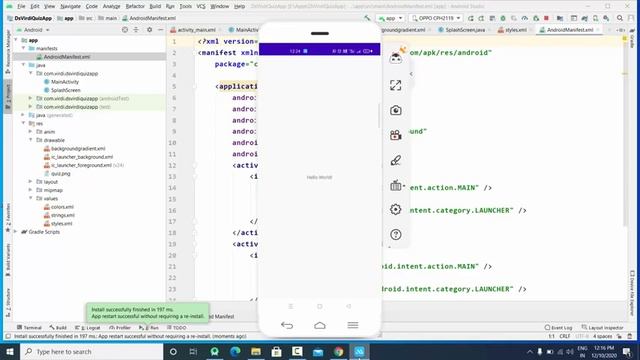Viewport: 640px width, 360px height.
Task: Select MainActivity in project tree
Action: click(64, 82)
